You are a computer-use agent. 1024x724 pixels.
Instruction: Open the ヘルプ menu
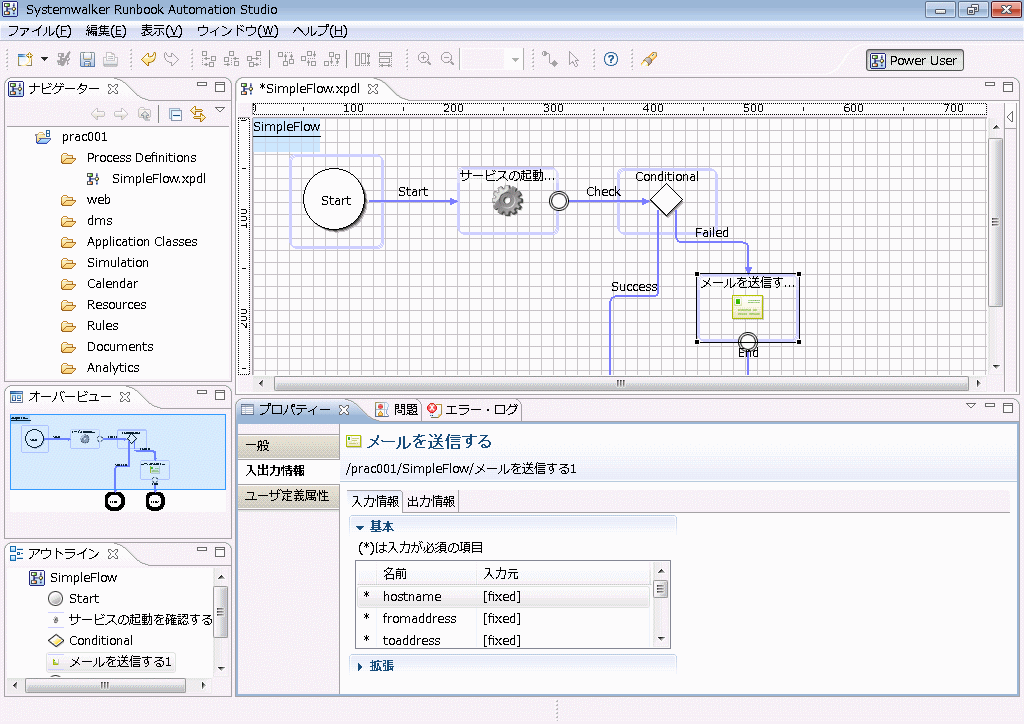tap(320, 31)
